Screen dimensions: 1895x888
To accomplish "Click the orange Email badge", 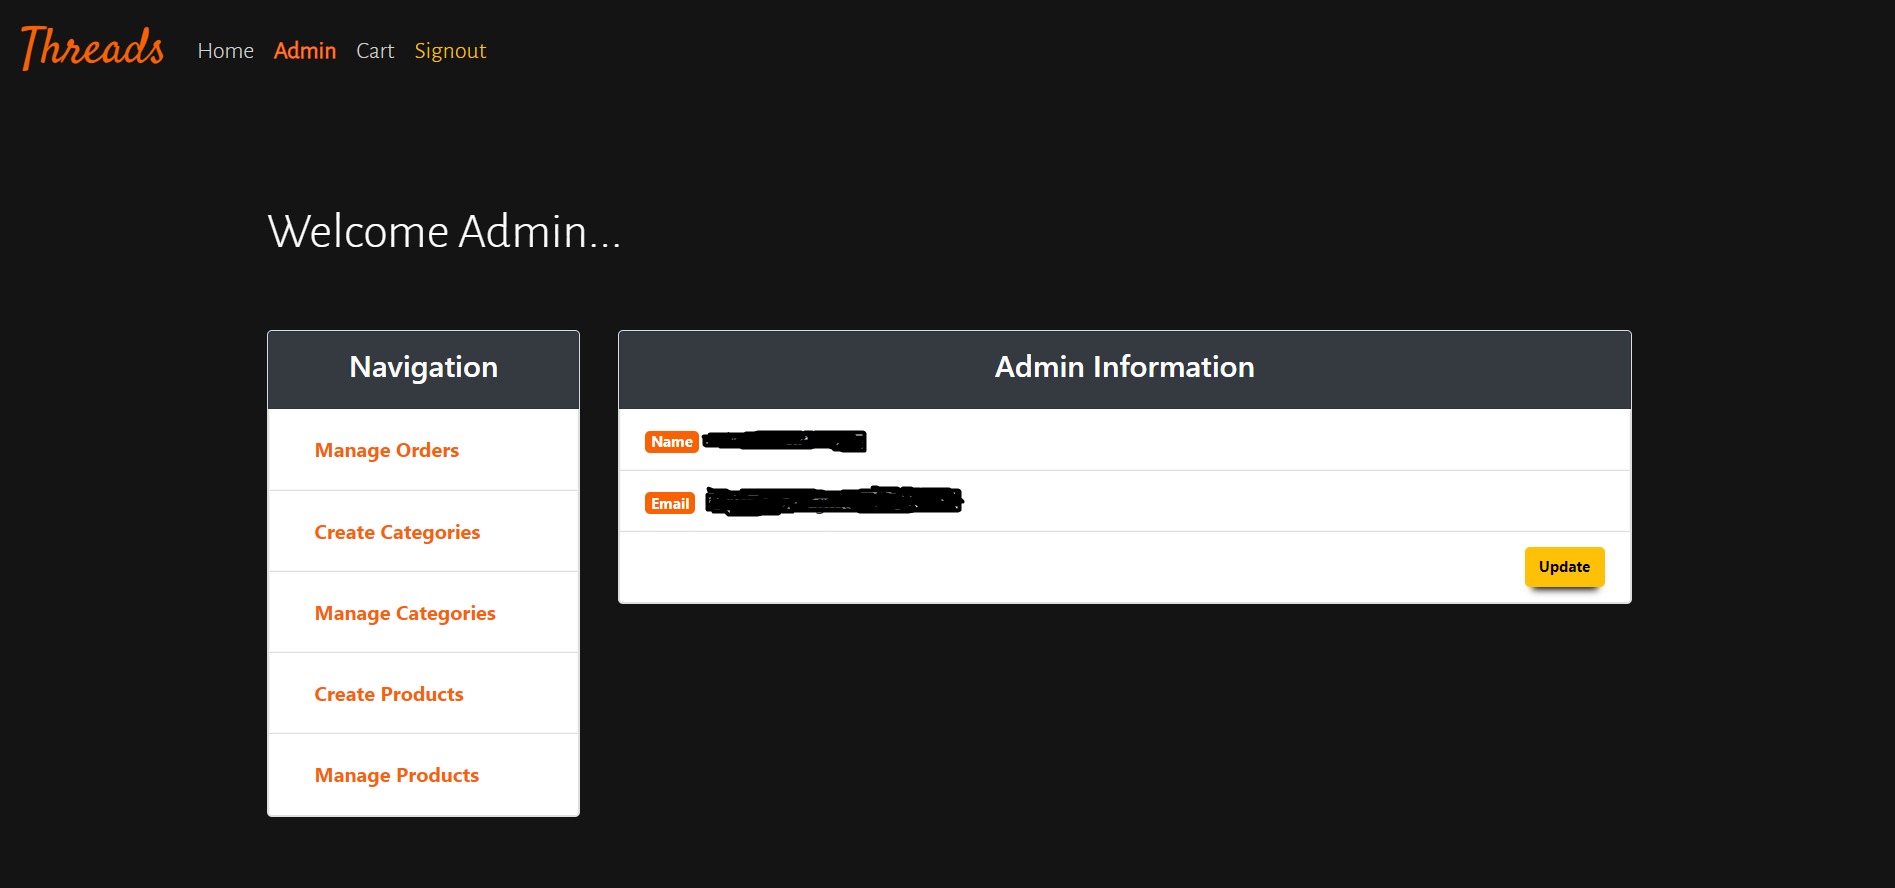I will (x=669, y=502).
